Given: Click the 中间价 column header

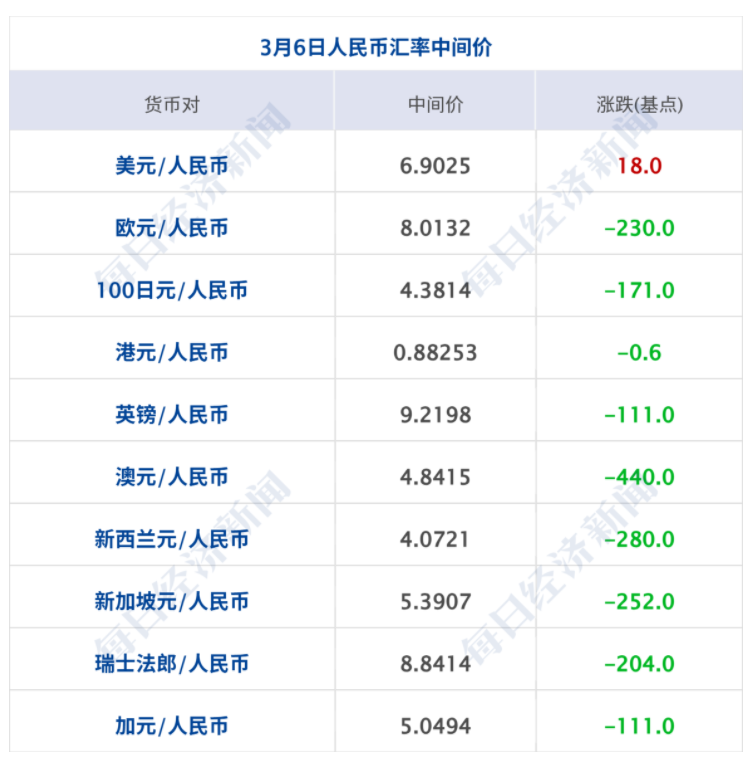Looking at the screenshot, I should pos(435,104).
